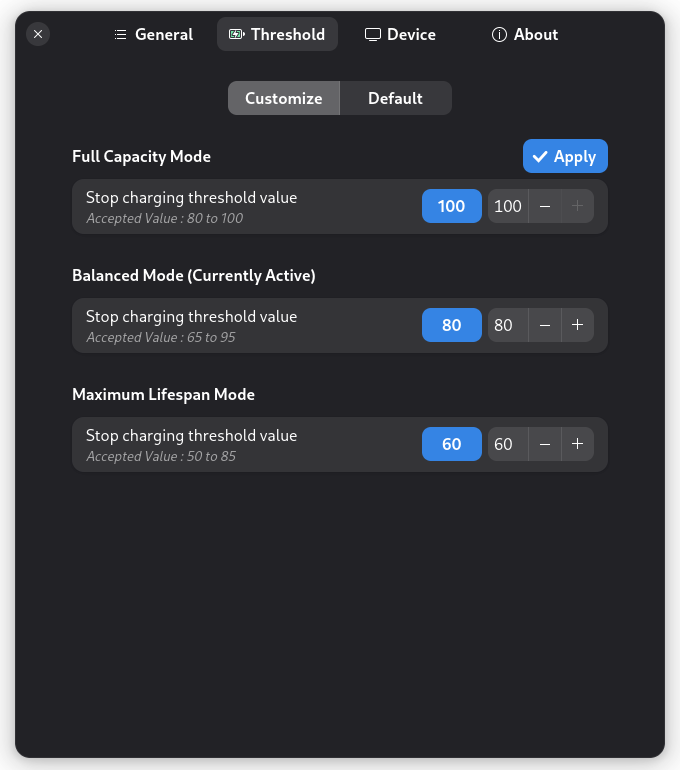This screenshot has height=770, width=680.
Task: Select the Customize toggle option
Action: [284, 98]
